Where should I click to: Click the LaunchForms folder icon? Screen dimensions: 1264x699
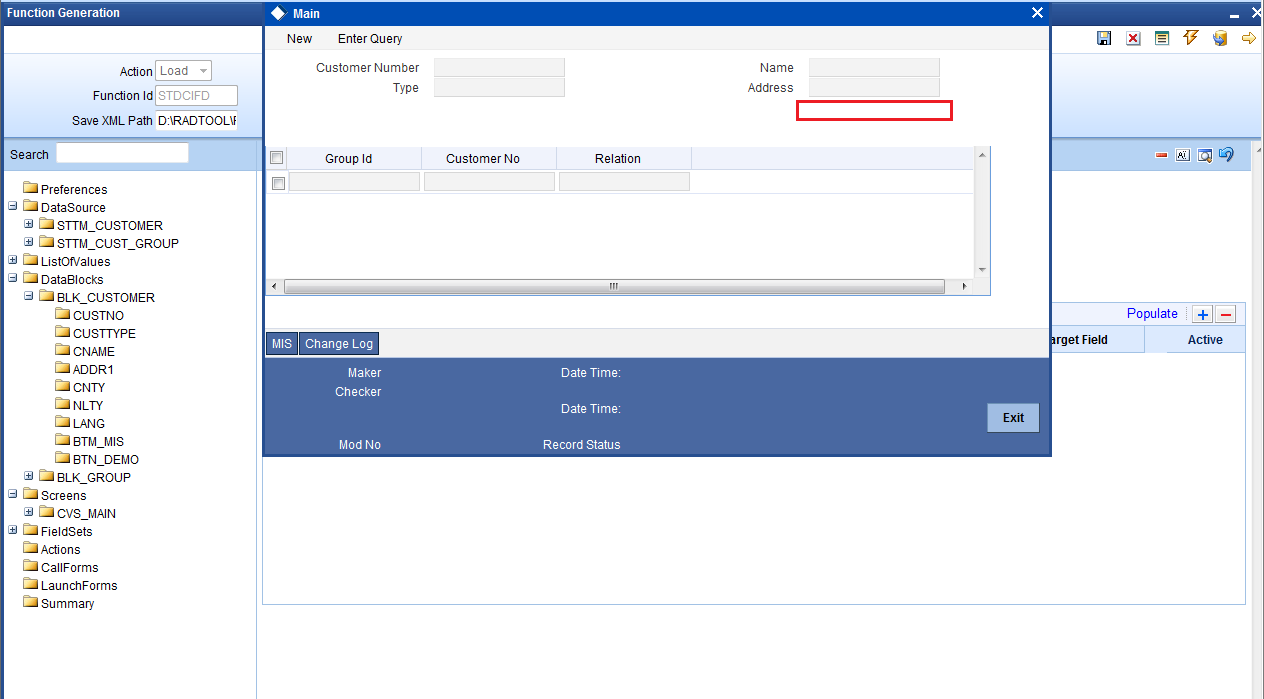point(31,584)
